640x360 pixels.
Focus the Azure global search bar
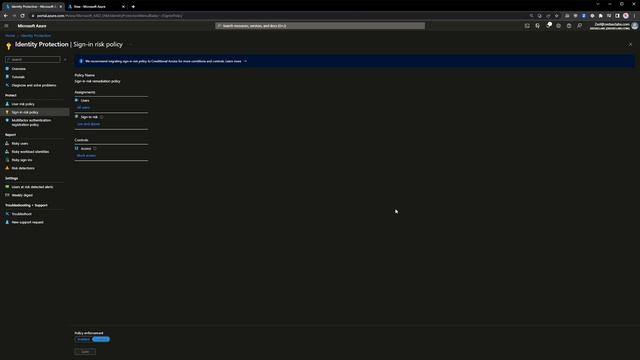pos(320,26)
